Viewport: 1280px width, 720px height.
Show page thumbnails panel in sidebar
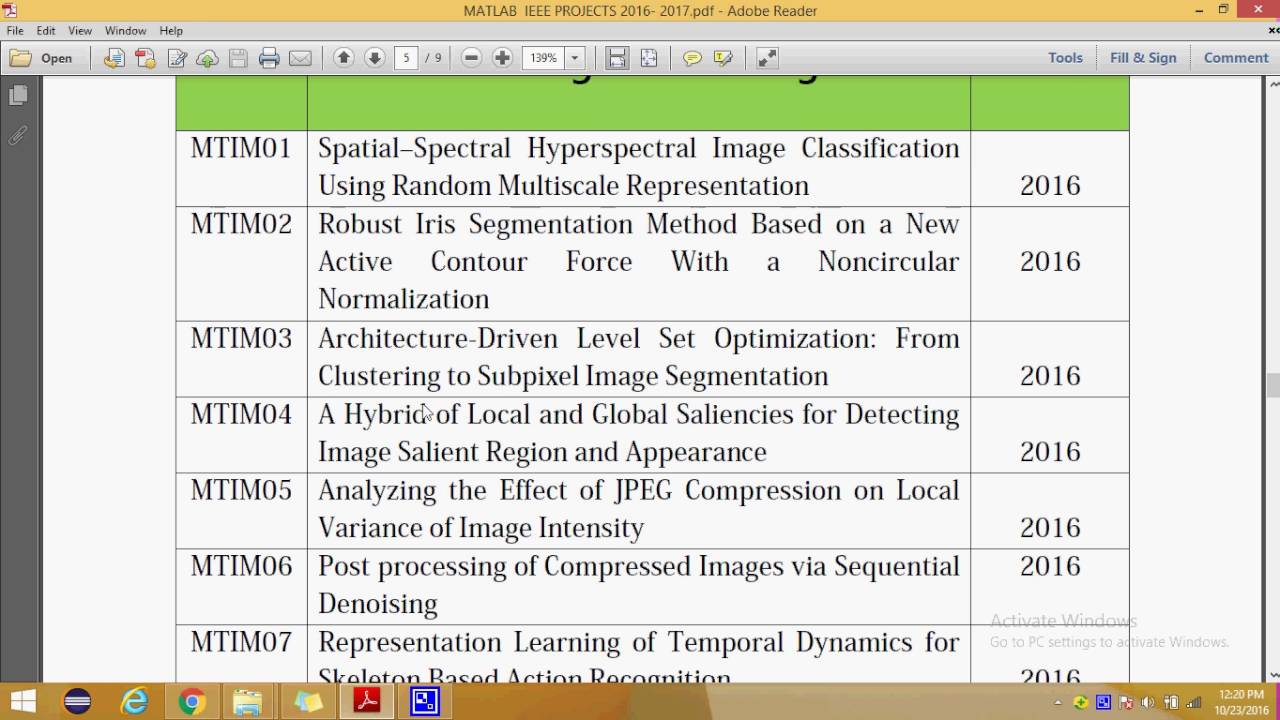point(17,96)
